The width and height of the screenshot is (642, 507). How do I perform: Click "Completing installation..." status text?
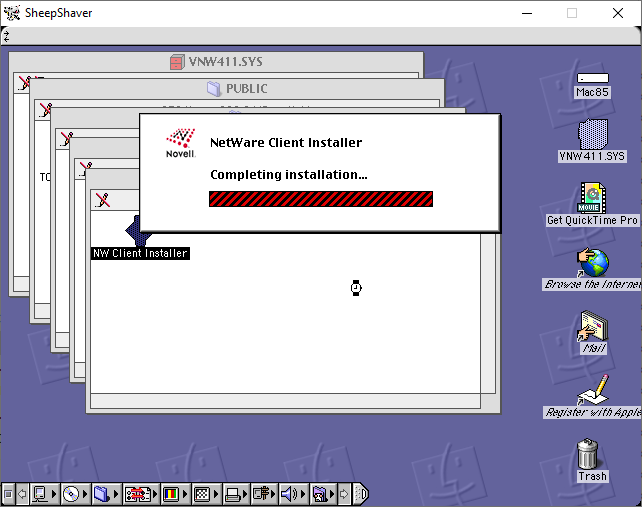289,175
